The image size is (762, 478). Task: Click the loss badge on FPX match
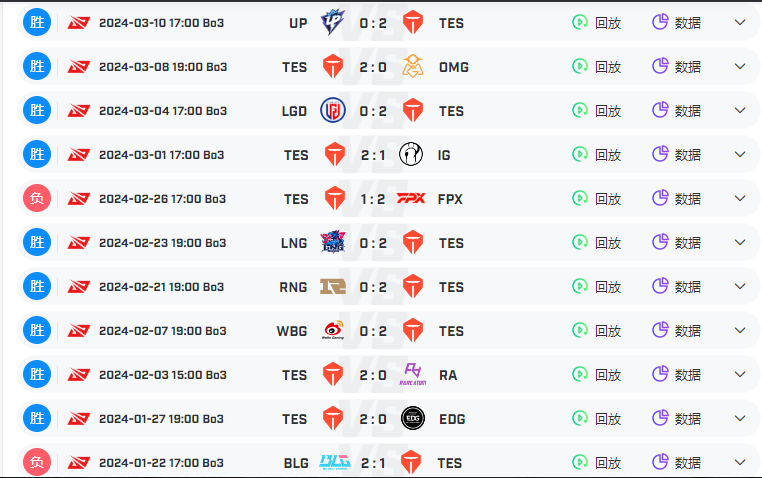pyautogui.click(x=37, y=198)
